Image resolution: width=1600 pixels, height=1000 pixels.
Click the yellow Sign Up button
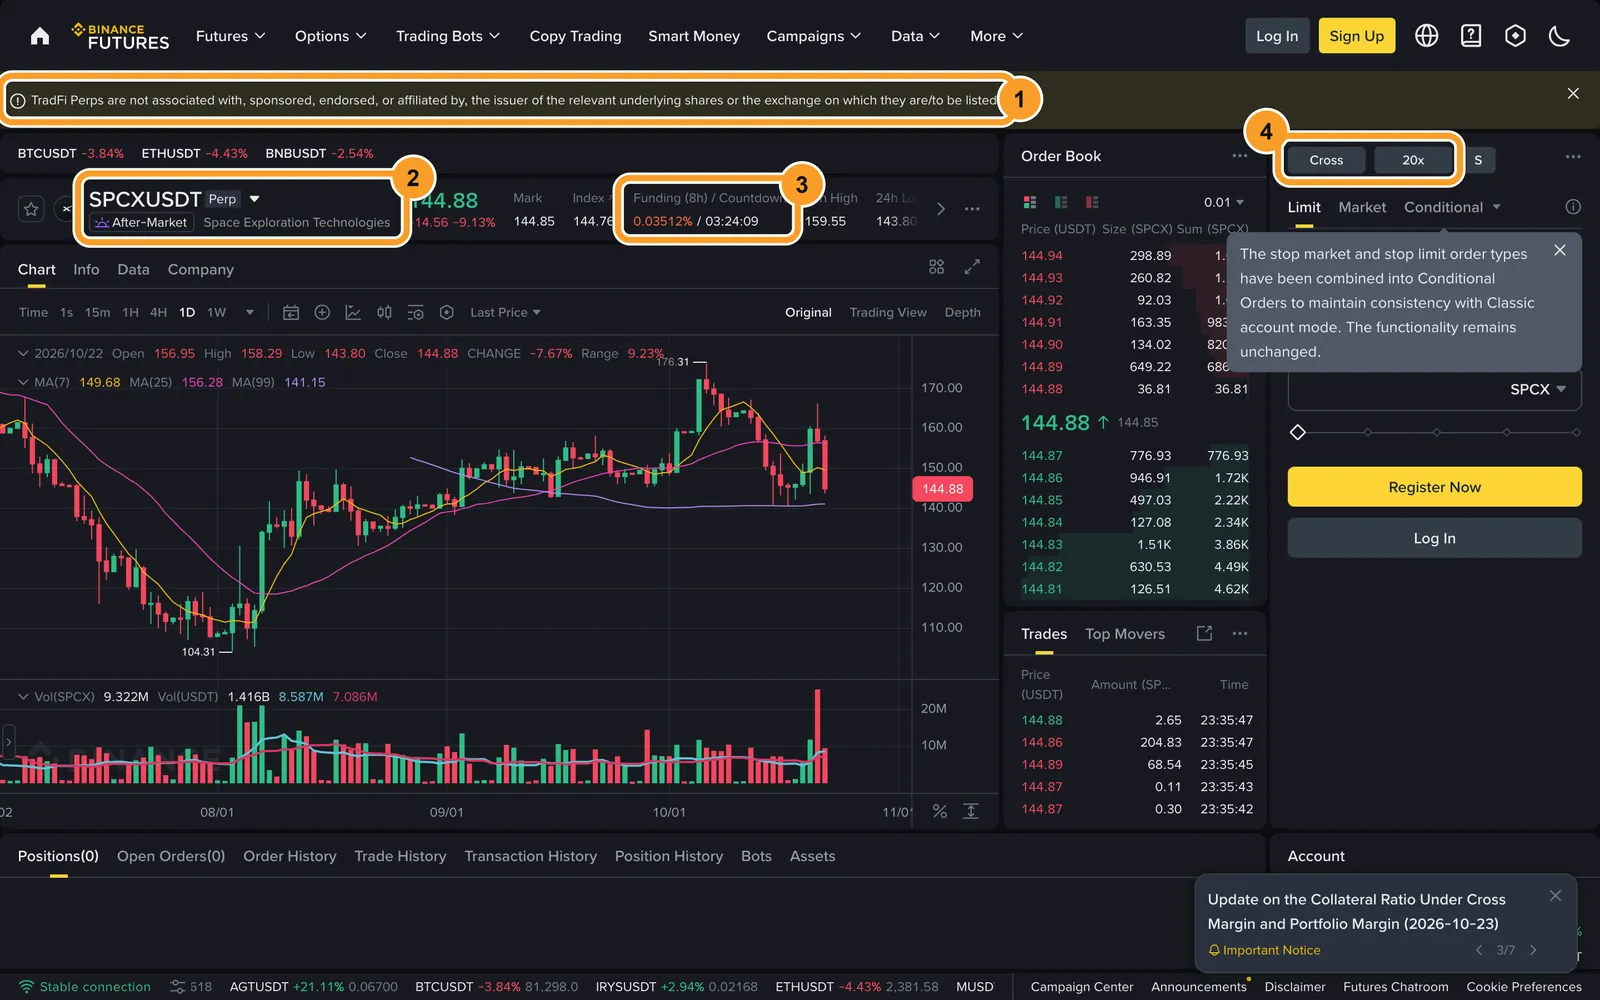tap(1356, 36)
